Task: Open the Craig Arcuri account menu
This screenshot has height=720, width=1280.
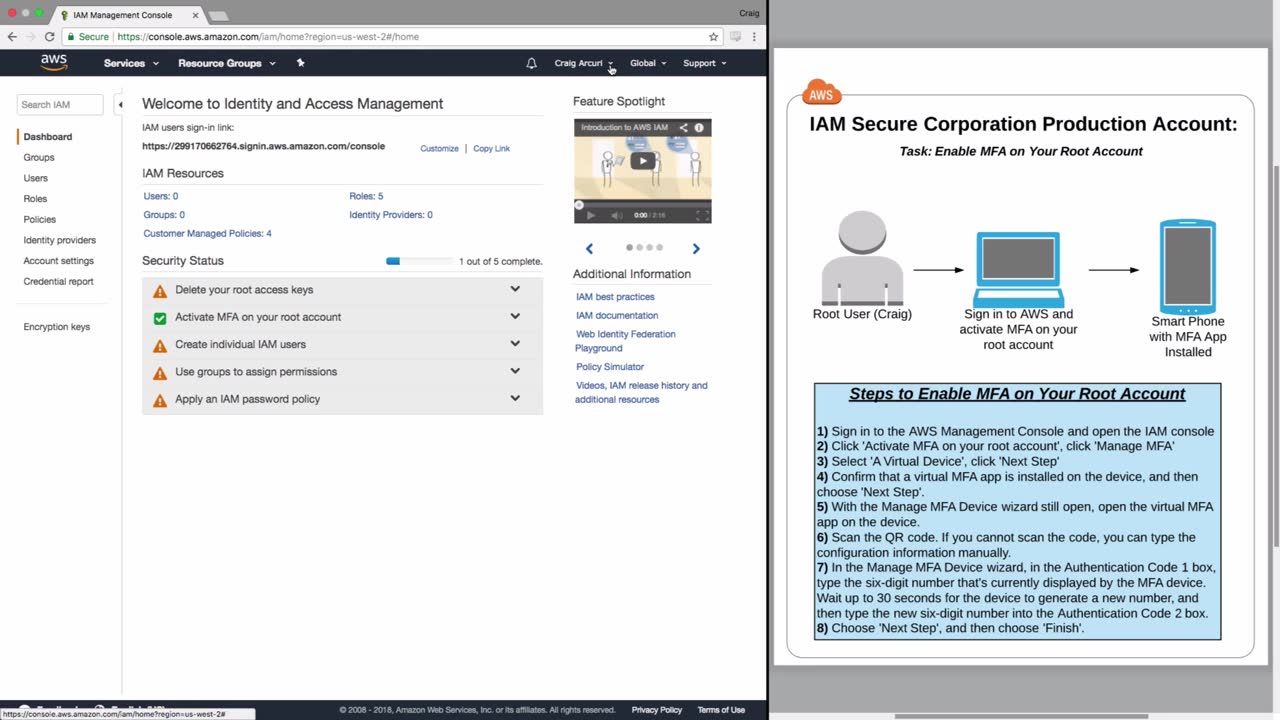Action: [x=584, y=63]
